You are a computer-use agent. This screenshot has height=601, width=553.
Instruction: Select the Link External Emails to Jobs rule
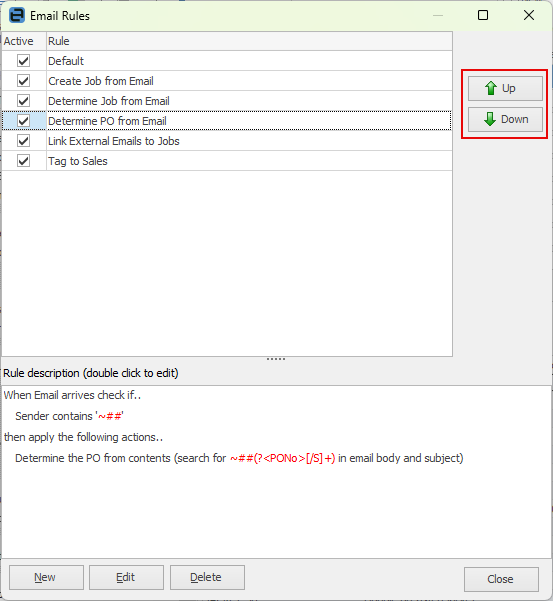227,141
